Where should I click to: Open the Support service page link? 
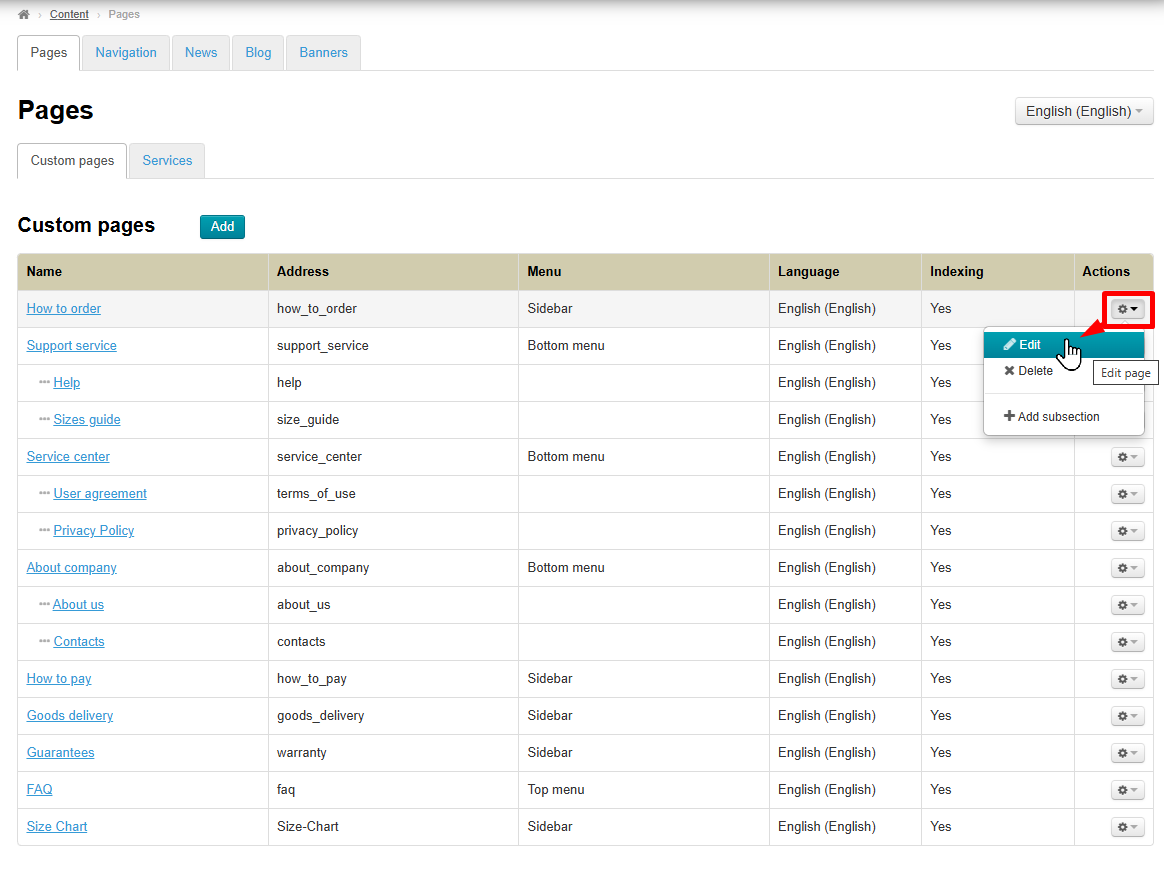[71, 346]
